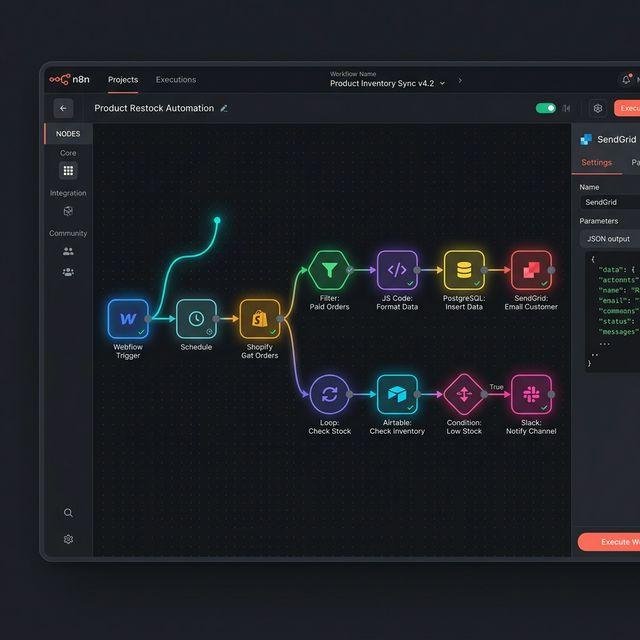The width and height of the screenshot is (640, 640).
Task: Select the JS Code Format Data node
Action: point(397,270)
